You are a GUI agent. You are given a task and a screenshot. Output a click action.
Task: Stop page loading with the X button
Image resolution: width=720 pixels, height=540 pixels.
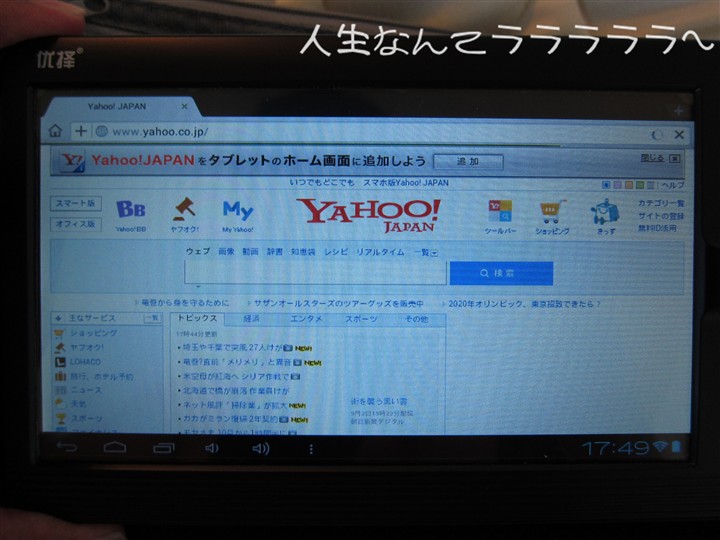679,135
